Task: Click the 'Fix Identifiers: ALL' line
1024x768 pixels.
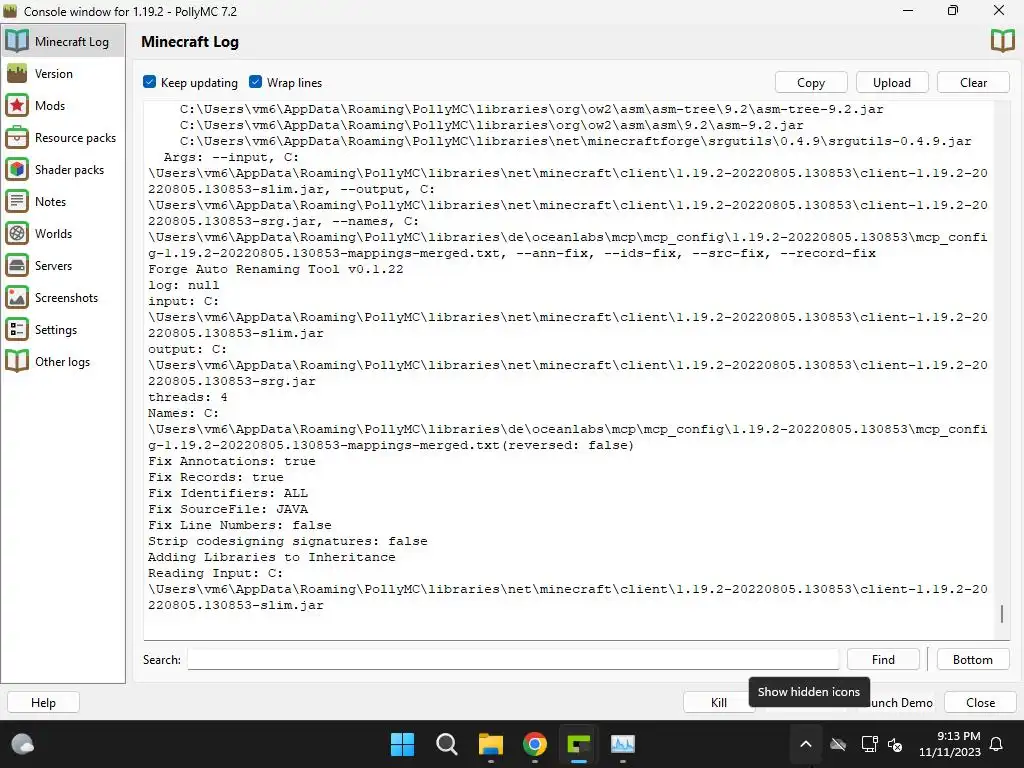Action: pos(228,493)
